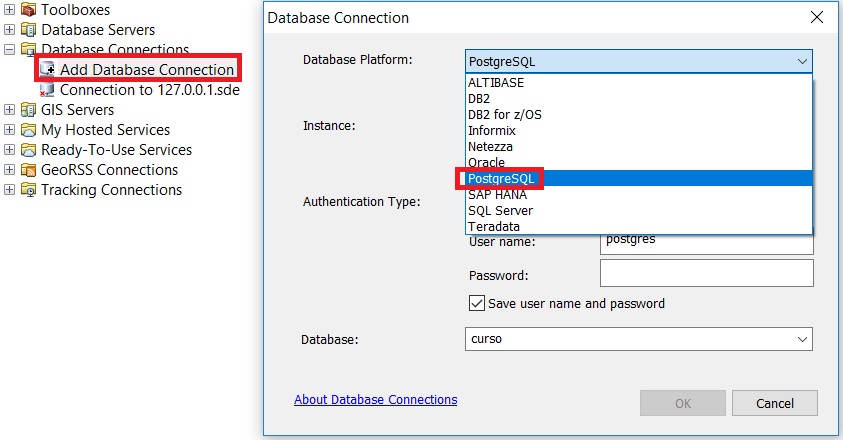
Task: Click the Instance label text
Action: [329, 126]
